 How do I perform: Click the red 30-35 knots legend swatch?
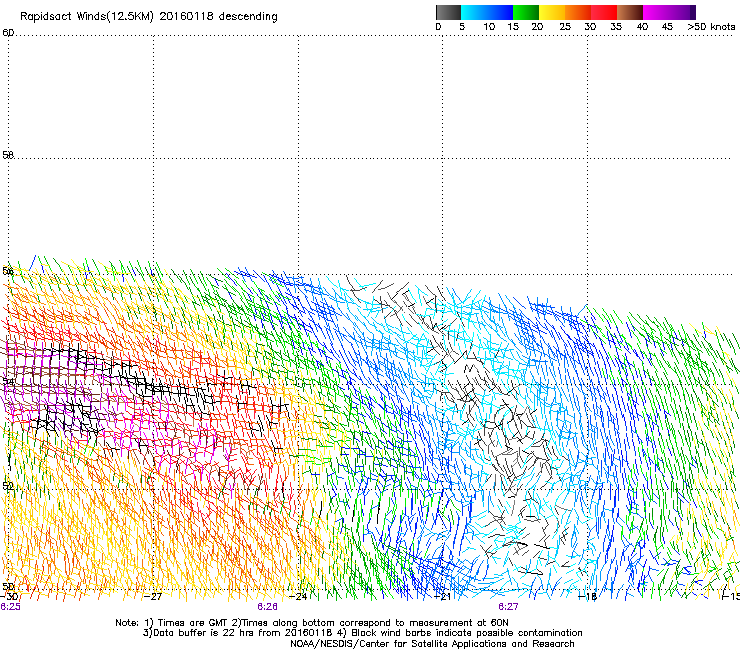[604, 12]
